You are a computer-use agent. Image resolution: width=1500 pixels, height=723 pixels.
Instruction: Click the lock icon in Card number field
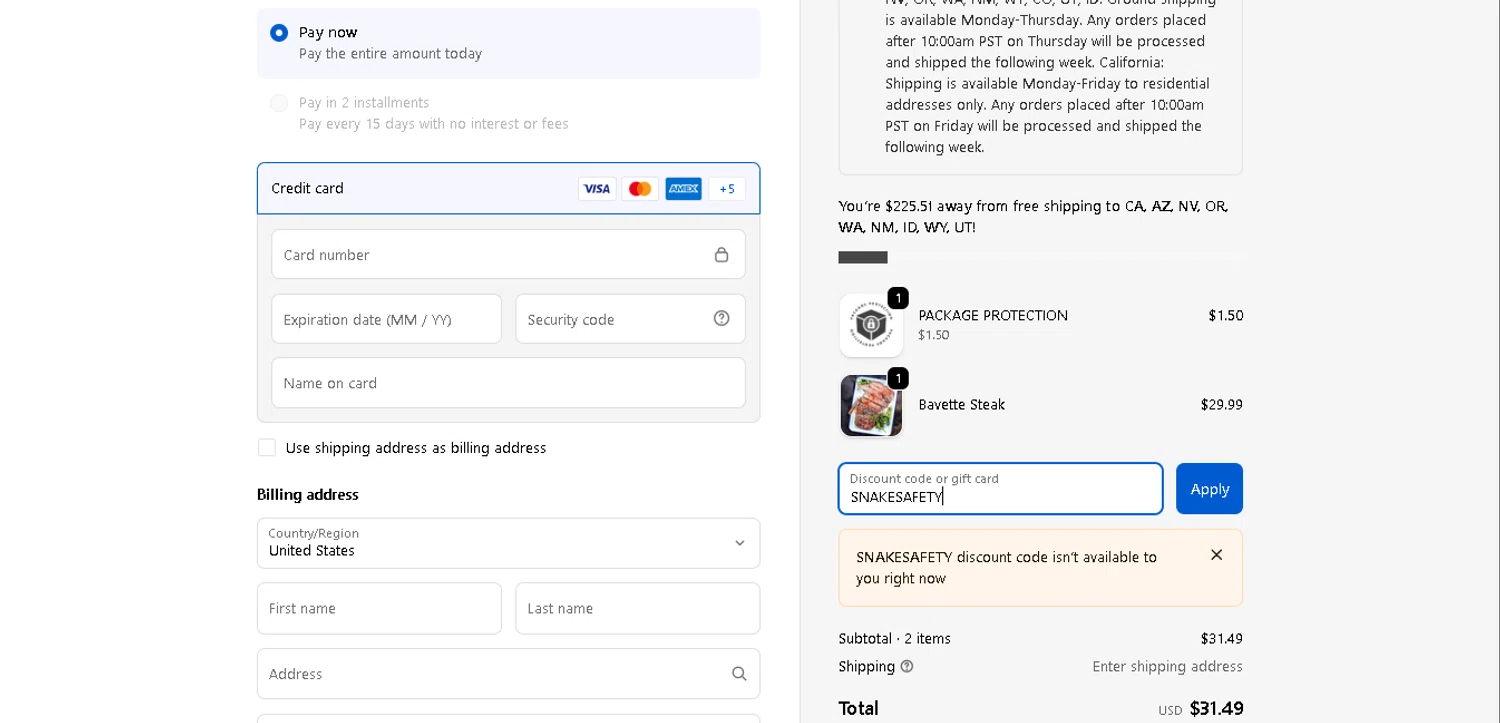[x=721, y=255]
